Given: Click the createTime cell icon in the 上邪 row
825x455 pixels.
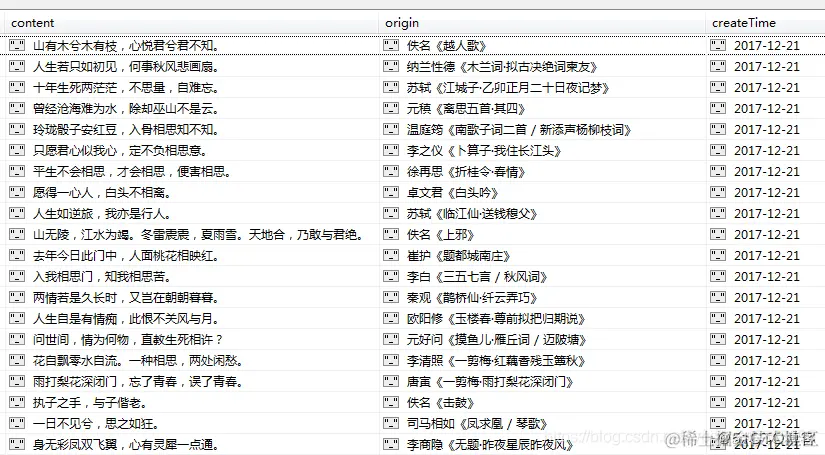Looking at the screenshot, I should [x=718, y=235].
